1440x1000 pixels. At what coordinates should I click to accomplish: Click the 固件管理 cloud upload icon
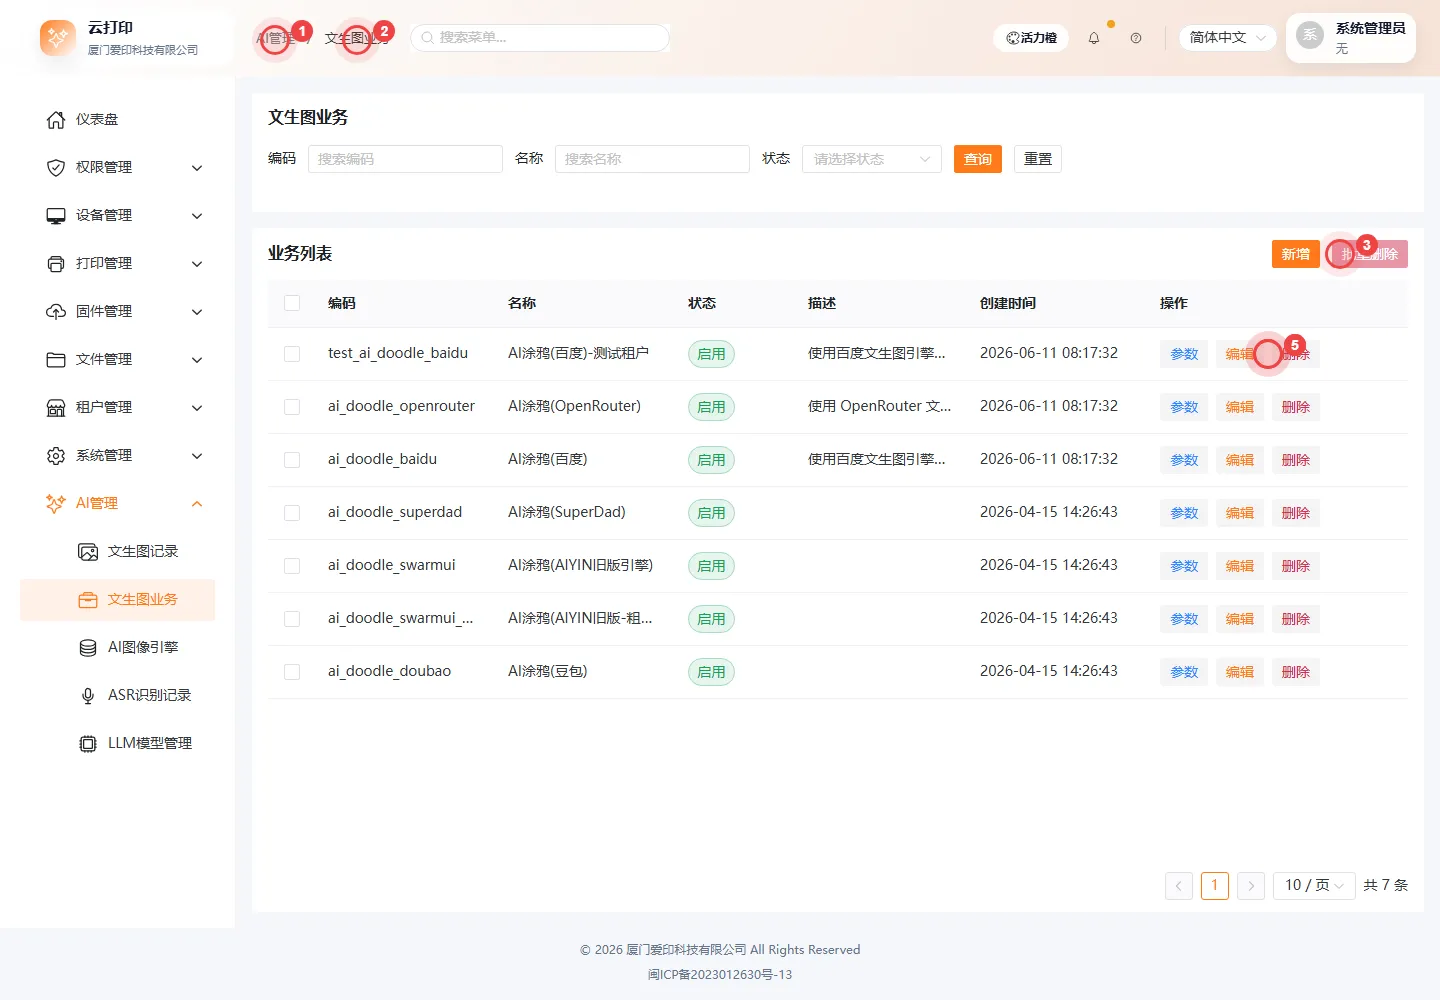click(x=56, y=312)
